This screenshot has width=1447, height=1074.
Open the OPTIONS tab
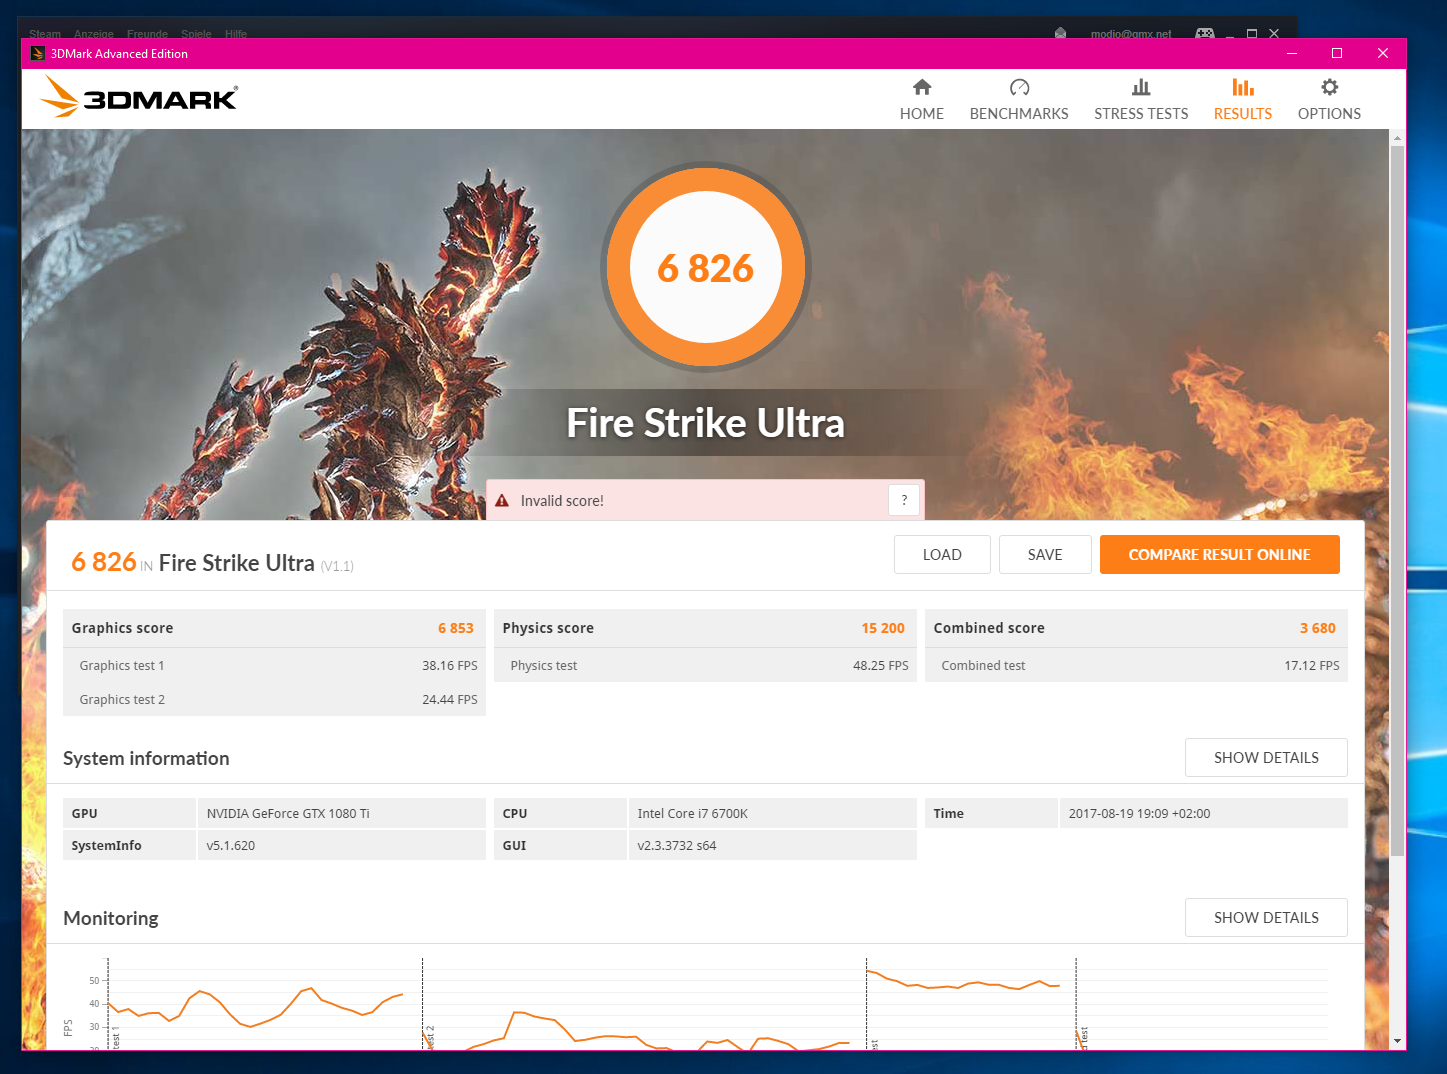(1329, 99)
